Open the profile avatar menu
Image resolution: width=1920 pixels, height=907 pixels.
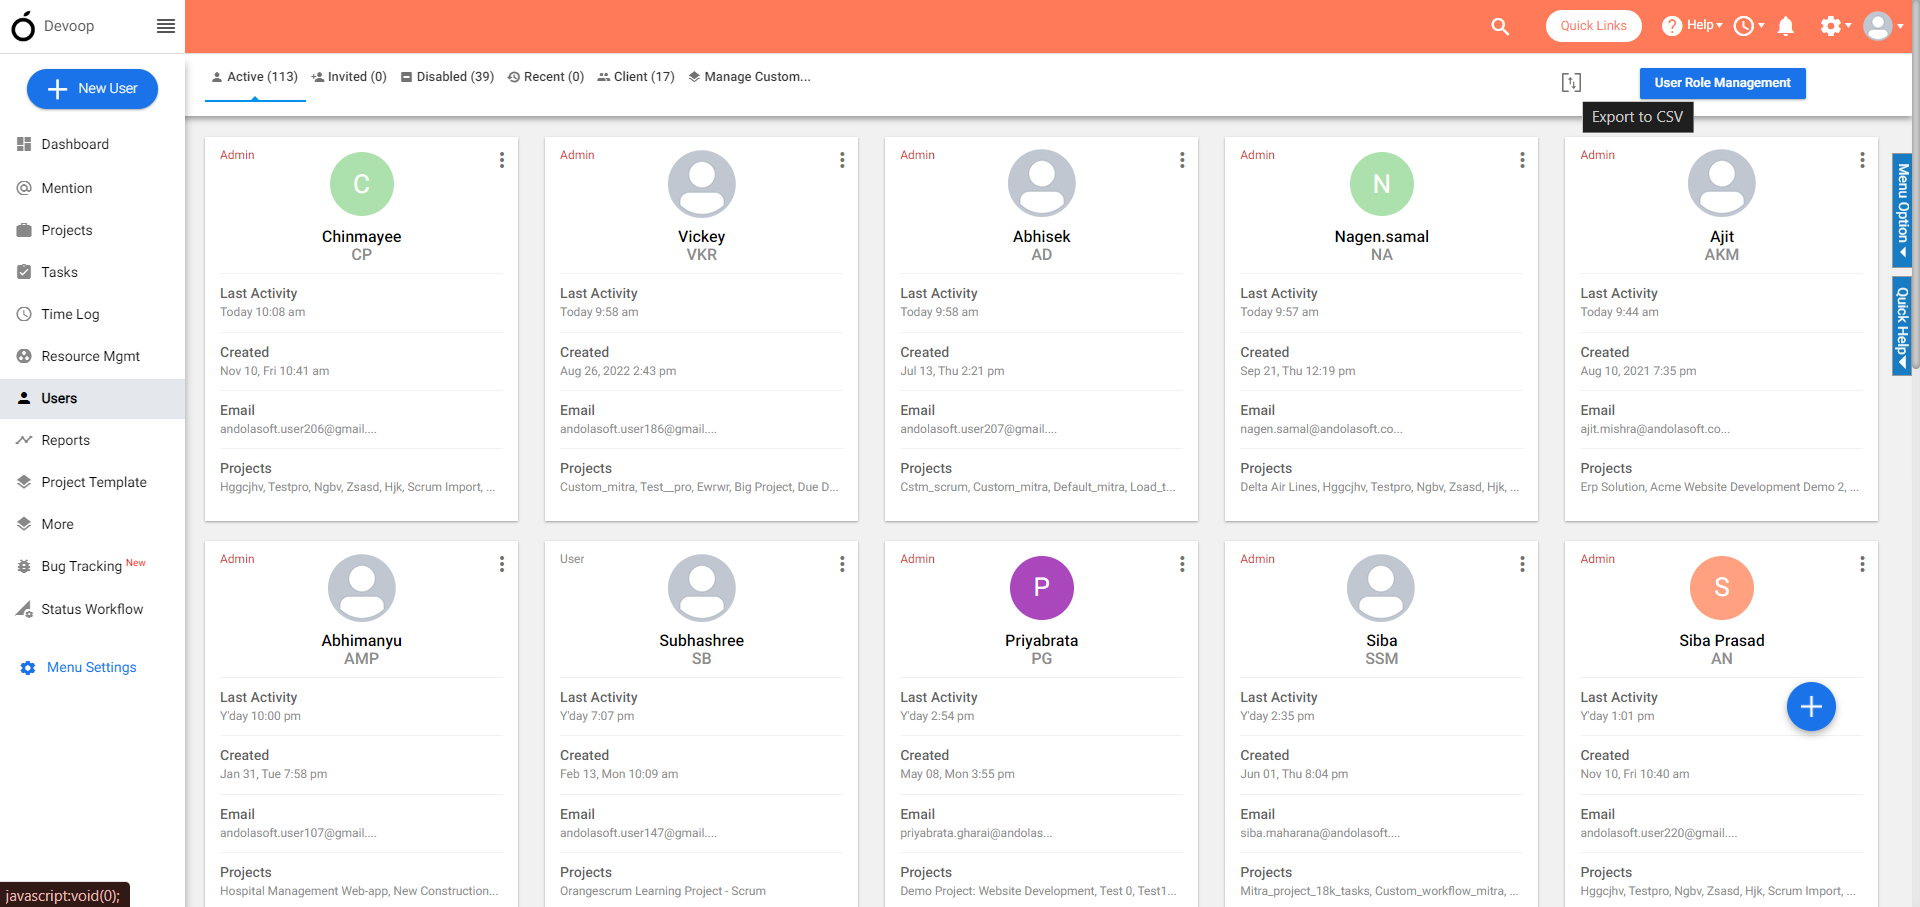[1878, 26]
